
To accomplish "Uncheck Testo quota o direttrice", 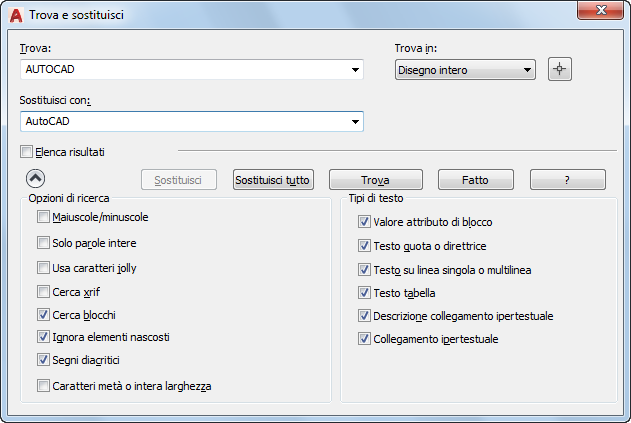I will click(x=364, y=246).
